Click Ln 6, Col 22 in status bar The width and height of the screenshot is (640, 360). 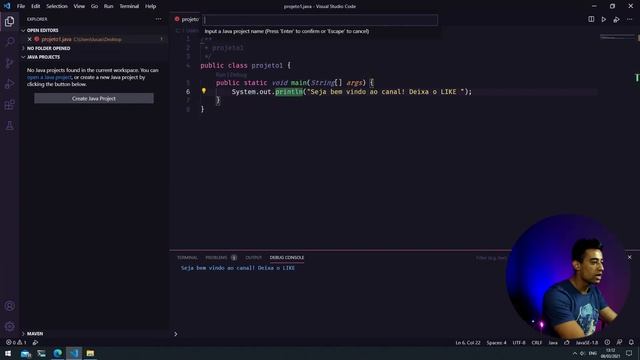(x=468, y=342)
